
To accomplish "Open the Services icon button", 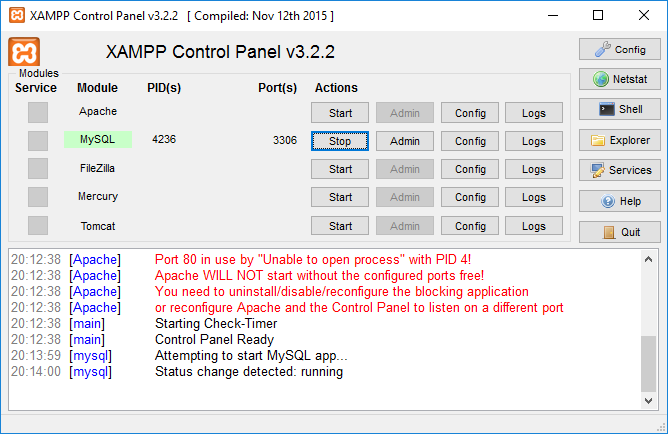I will [619, 170].
